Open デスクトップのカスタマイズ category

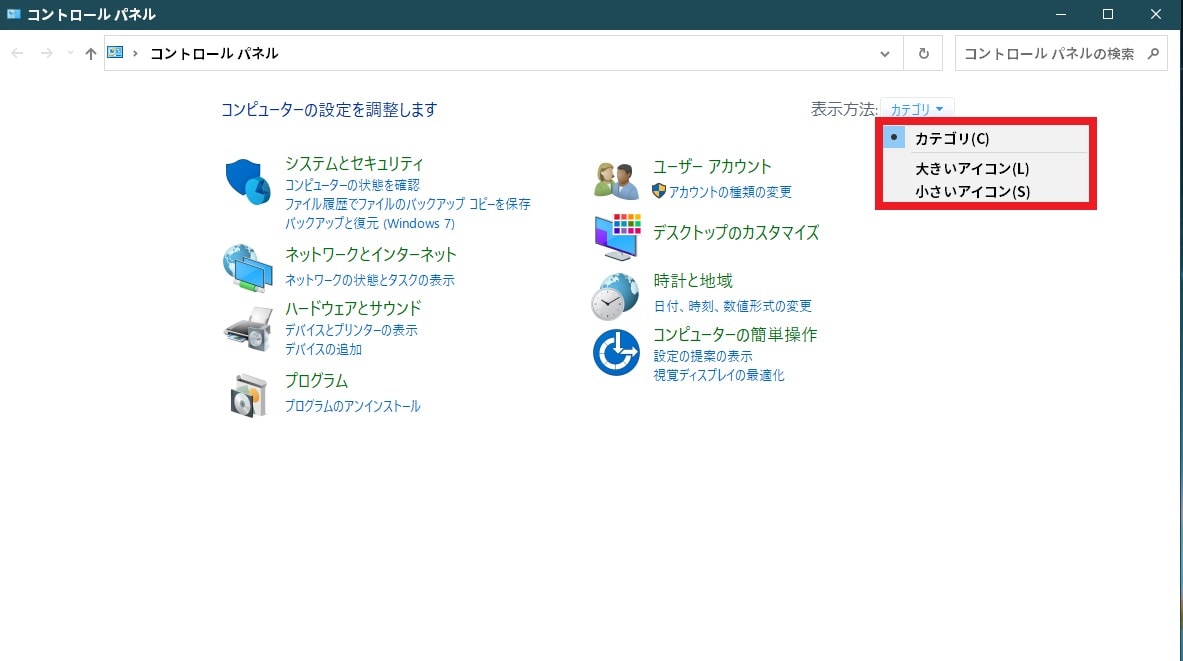coord(736,233)
